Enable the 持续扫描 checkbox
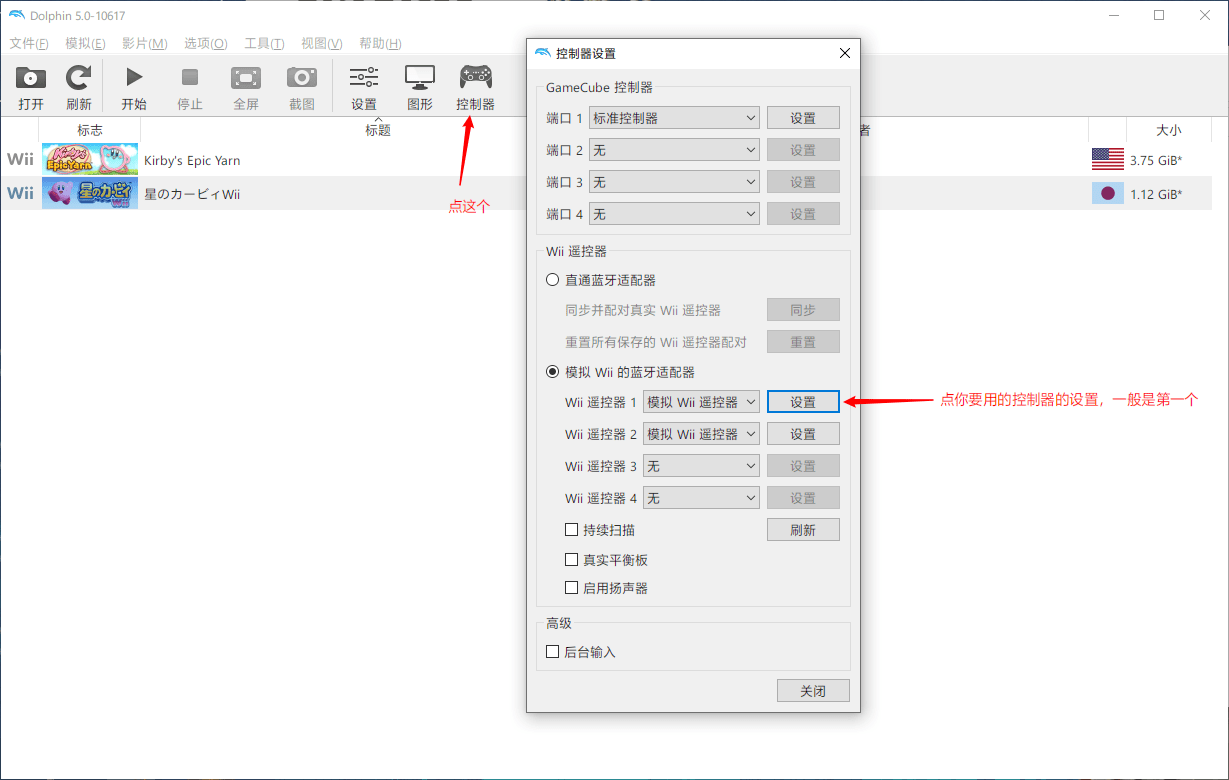Image resolution: width=1229 pixels, height=780 pixels. (572, 530)
